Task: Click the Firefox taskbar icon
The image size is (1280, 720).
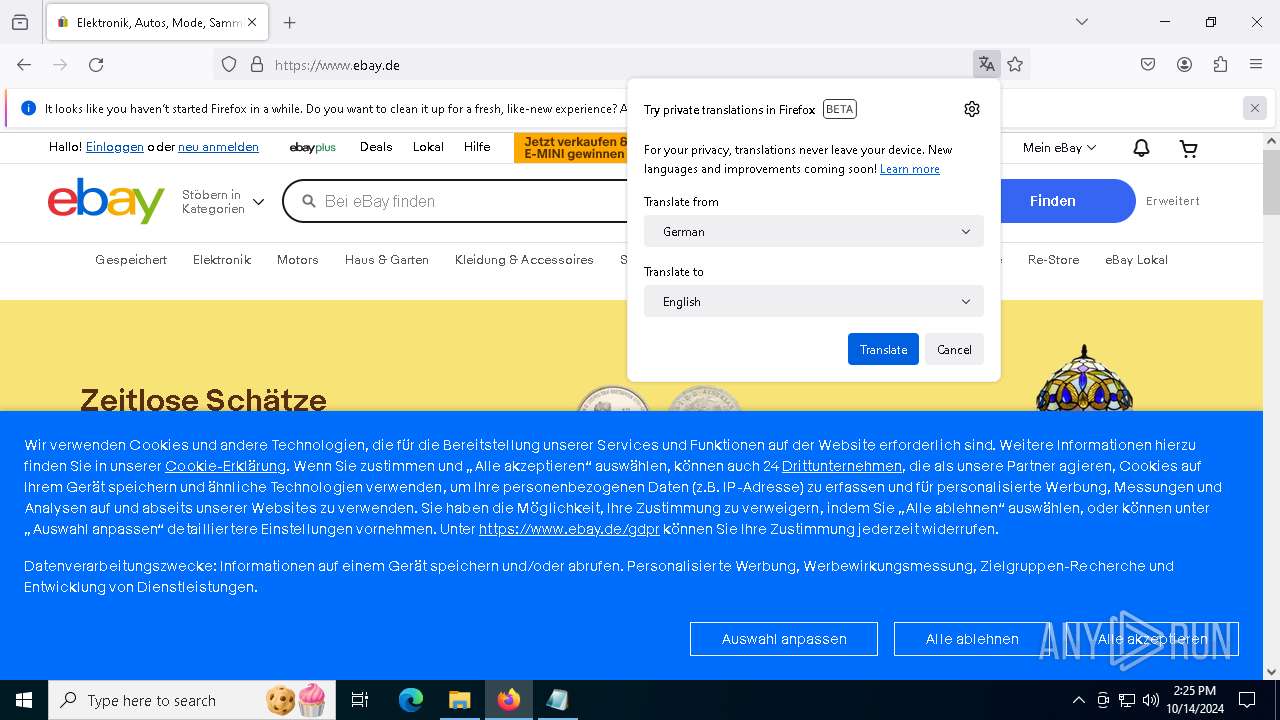Action: coord(509,700)
